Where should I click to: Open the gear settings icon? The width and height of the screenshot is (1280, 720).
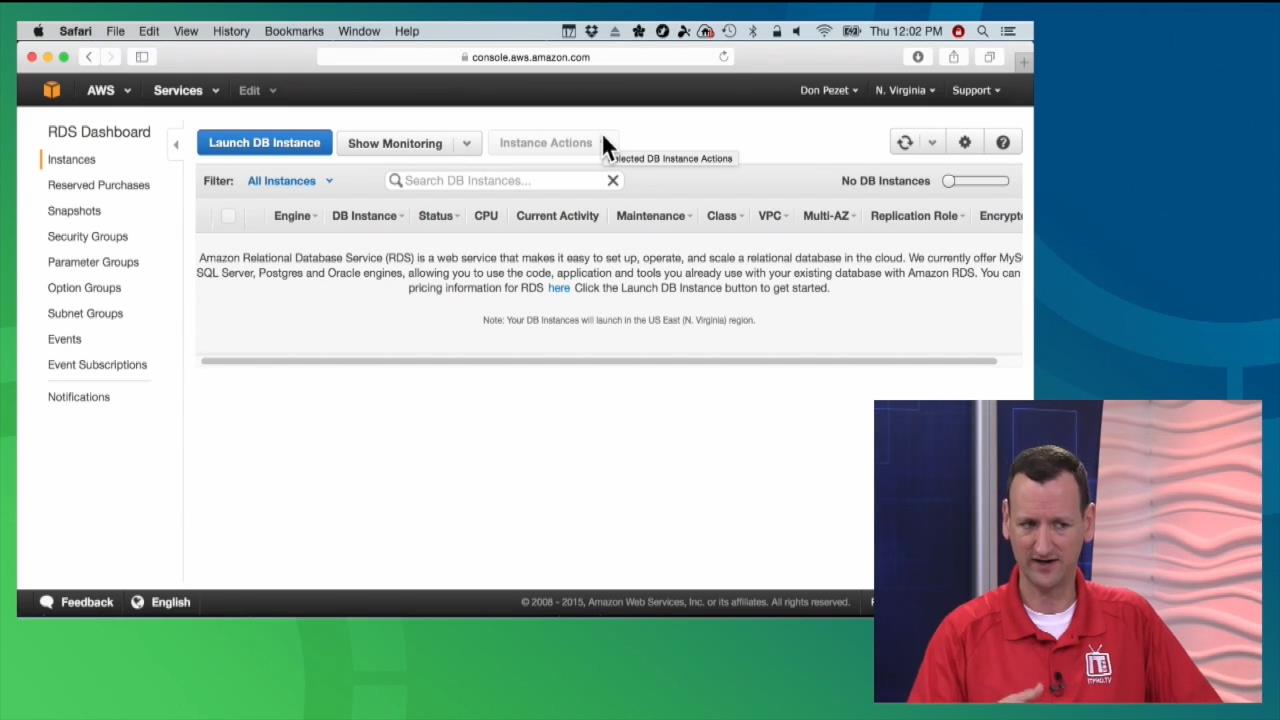pyautogui.click(x=965, y=143)
